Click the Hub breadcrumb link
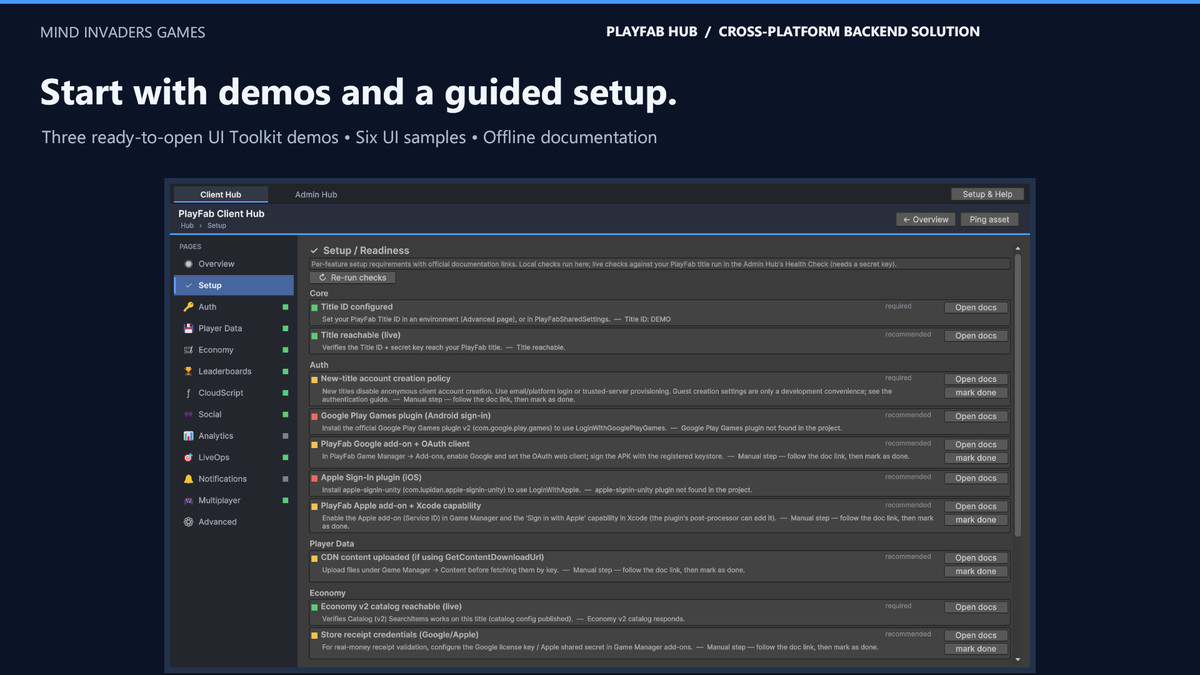 pyautogui.click(x=187, y=226)
